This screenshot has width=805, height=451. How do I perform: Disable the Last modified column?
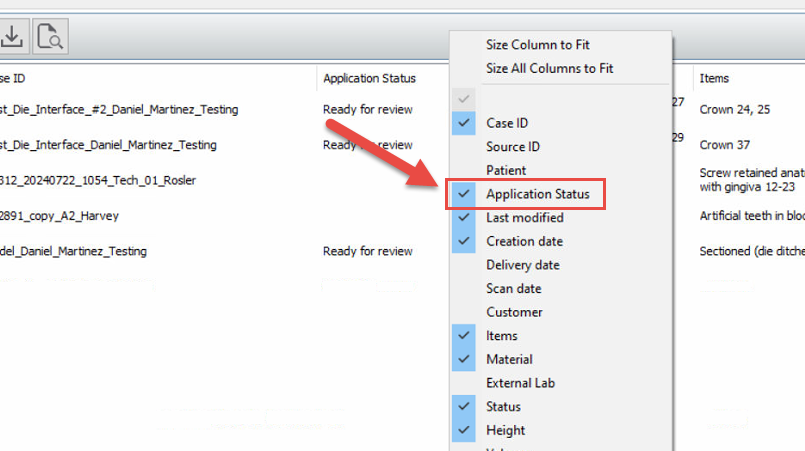524,218
